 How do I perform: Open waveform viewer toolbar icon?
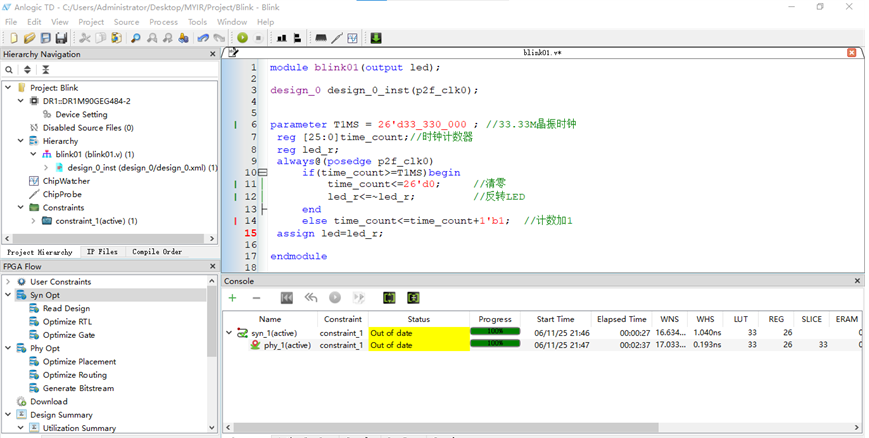[x=352, y=38]
